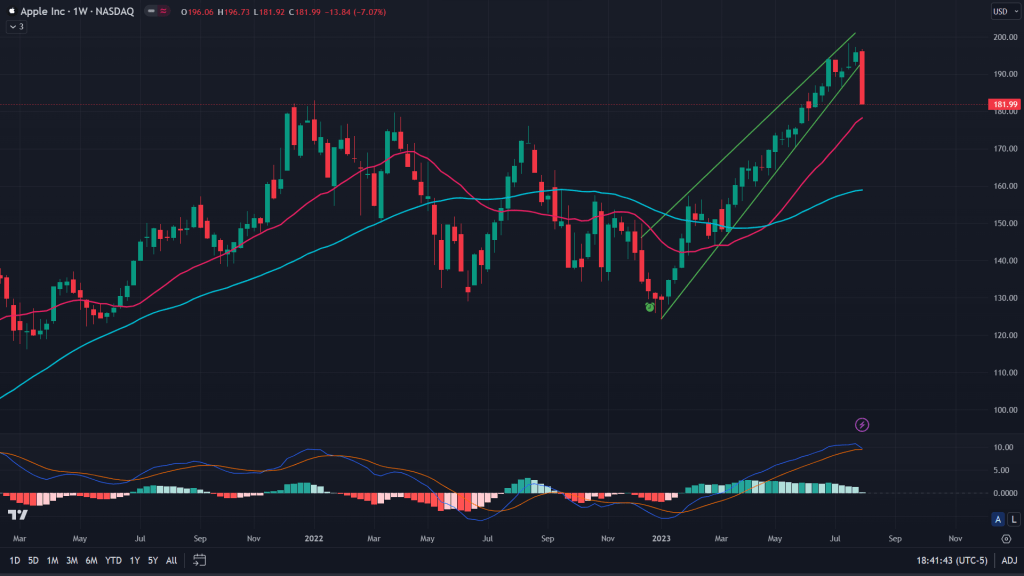Click the TradingView logo watermark
1024x576 pixels.
click(x=17, y=514)
